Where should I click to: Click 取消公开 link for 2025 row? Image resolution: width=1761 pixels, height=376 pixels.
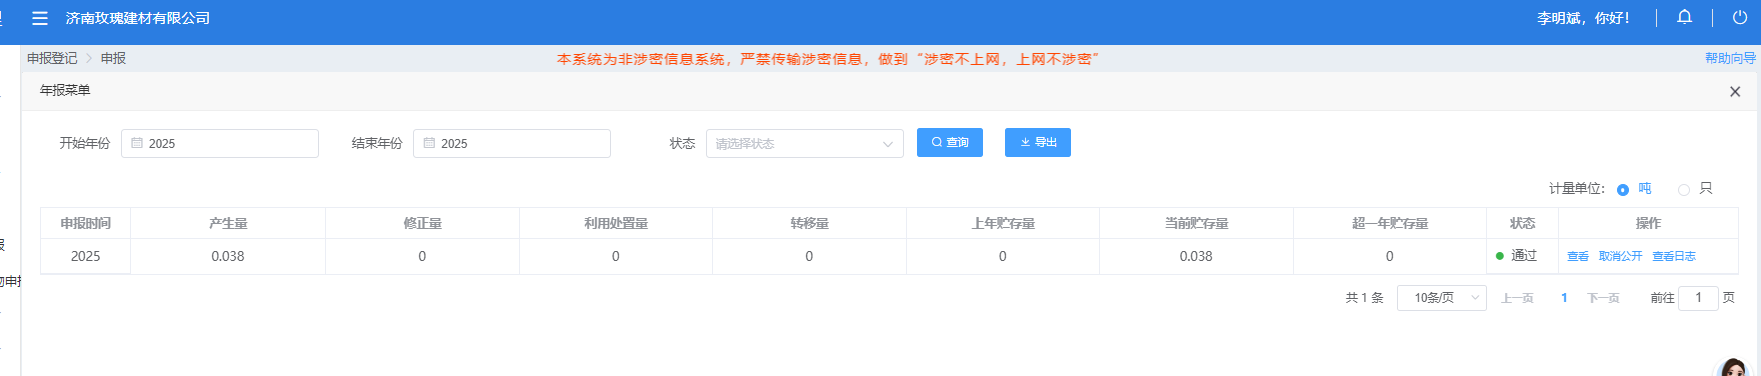pyautogui.click(x=1620, y=257)
